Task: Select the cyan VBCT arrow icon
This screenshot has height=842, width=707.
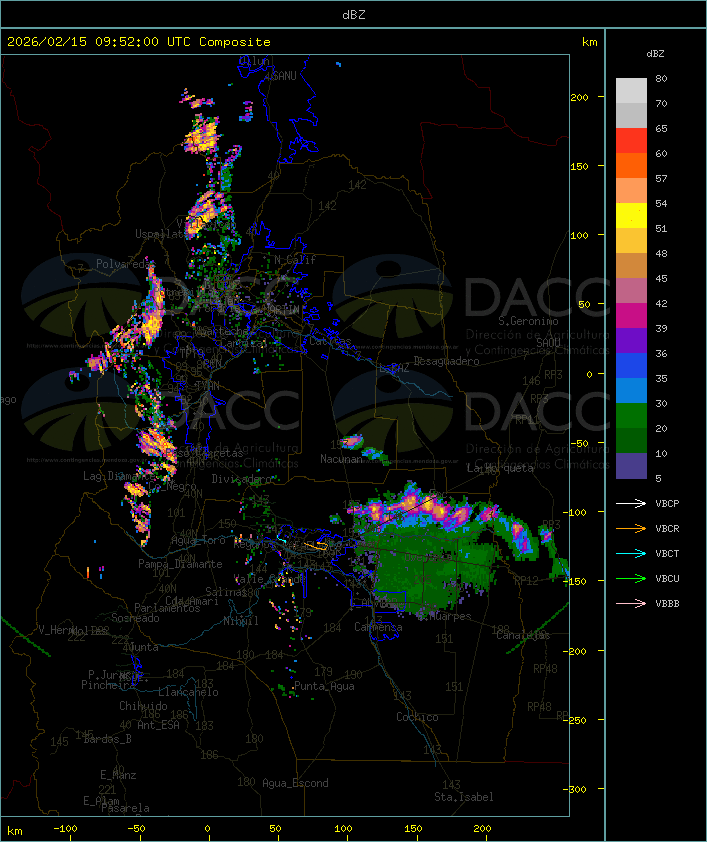Action: [x=631, y=553]
